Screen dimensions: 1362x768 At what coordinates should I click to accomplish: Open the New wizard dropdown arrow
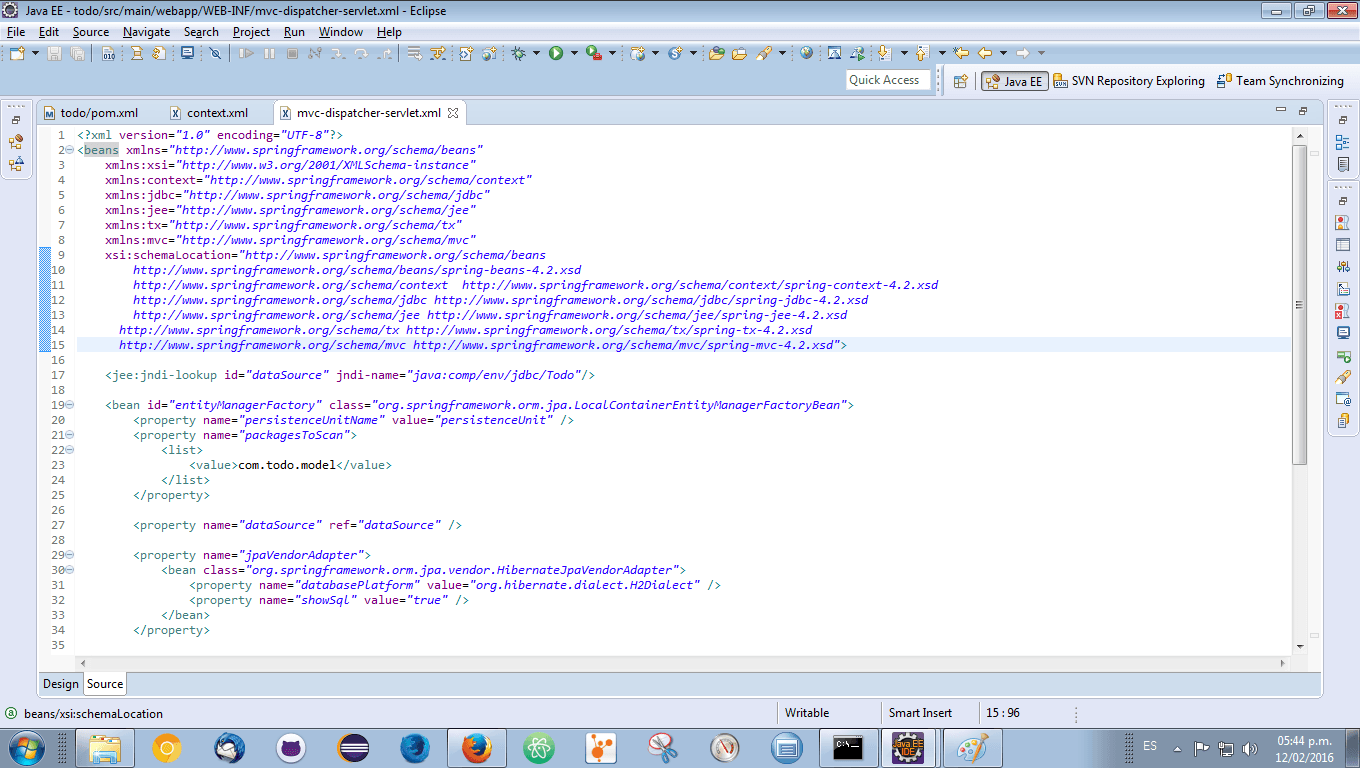(36, 53)
